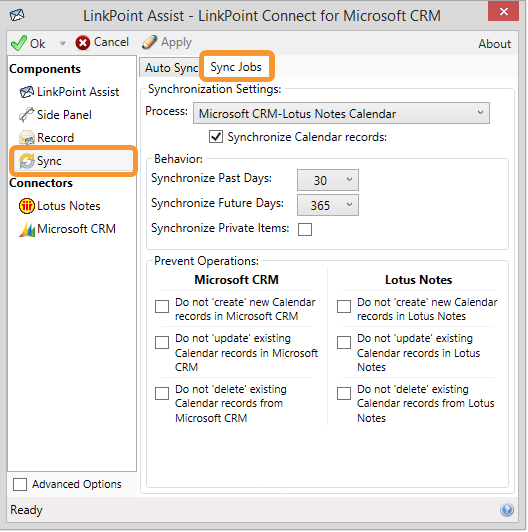Close the LinkPoint Assist window
This screenshot has height=532, width=528.
504,11
